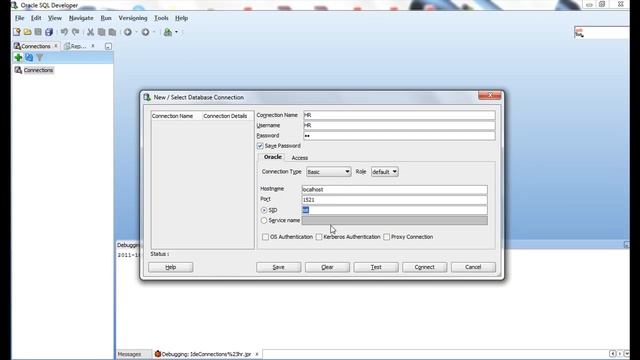Viewport: 640px width, 360px height.
Task: Select the Connections tree node
Action: pyautogui.click(x=38, y=70)
